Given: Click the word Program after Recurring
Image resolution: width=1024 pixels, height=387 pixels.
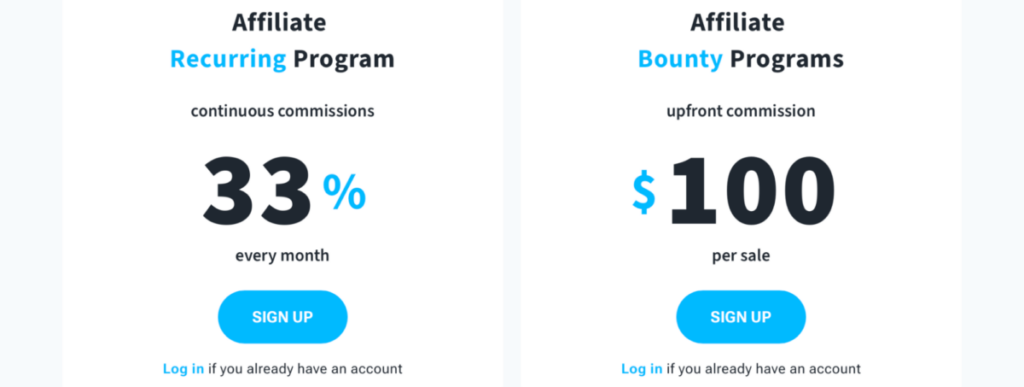Looking at the screenshot, I should tap(344, 59).
